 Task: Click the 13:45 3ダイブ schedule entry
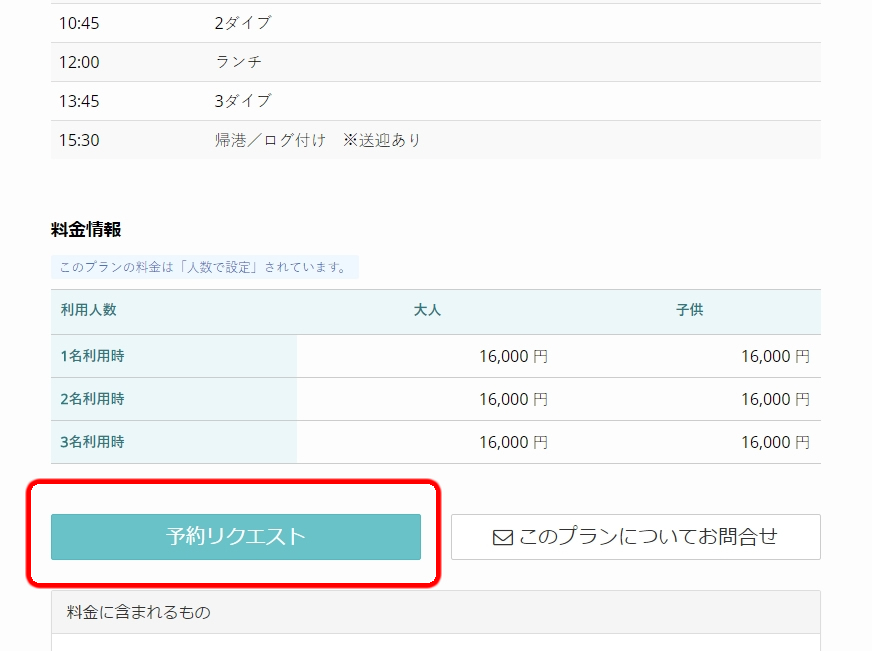pos(243,101)
